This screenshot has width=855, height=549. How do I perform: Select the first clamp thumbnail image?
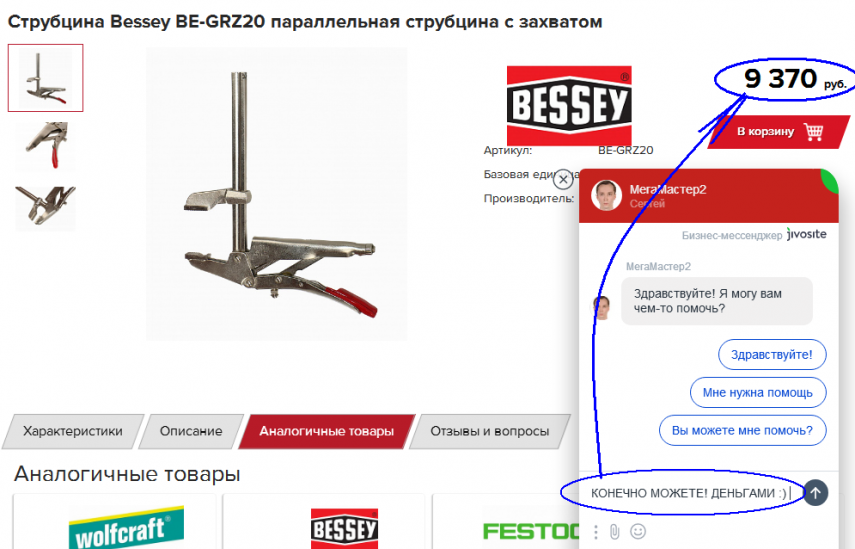point(46,78)
